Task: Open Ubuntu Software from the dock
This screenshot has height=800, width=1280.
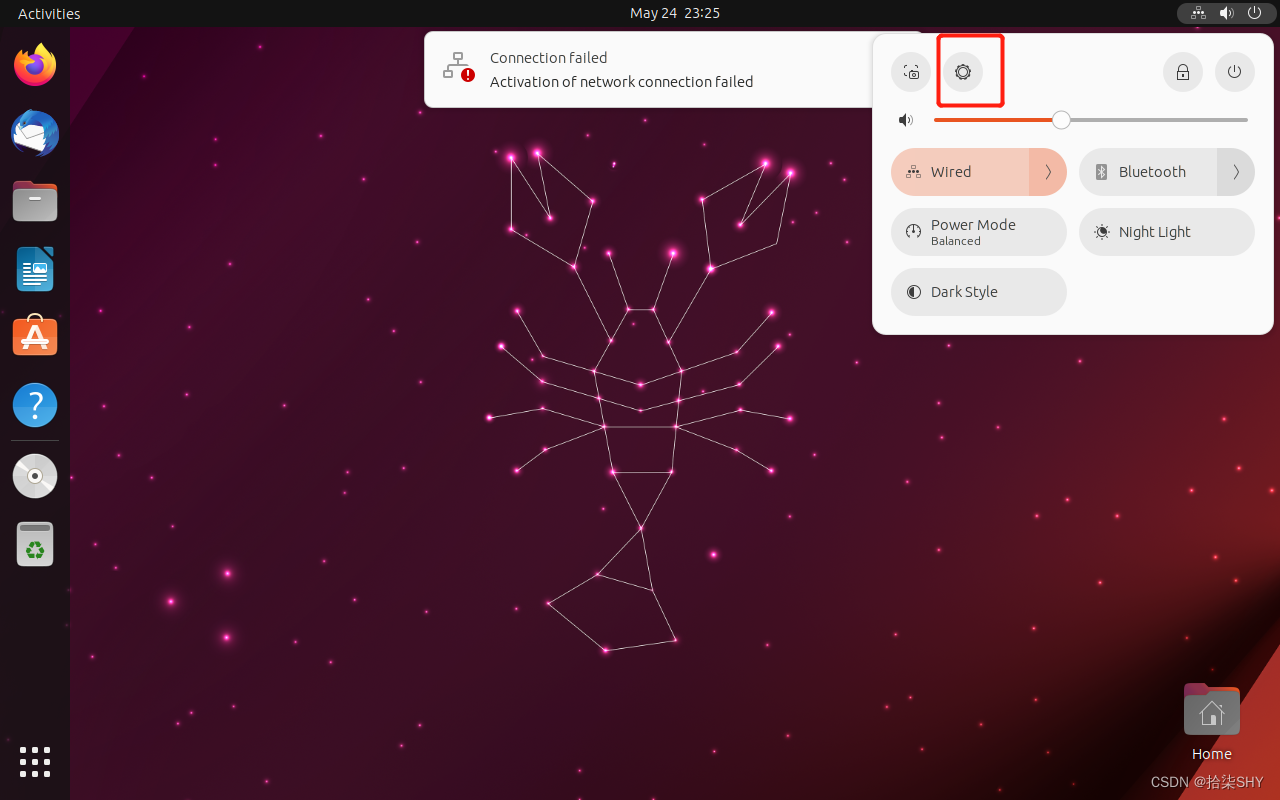Action: point(34,336)
